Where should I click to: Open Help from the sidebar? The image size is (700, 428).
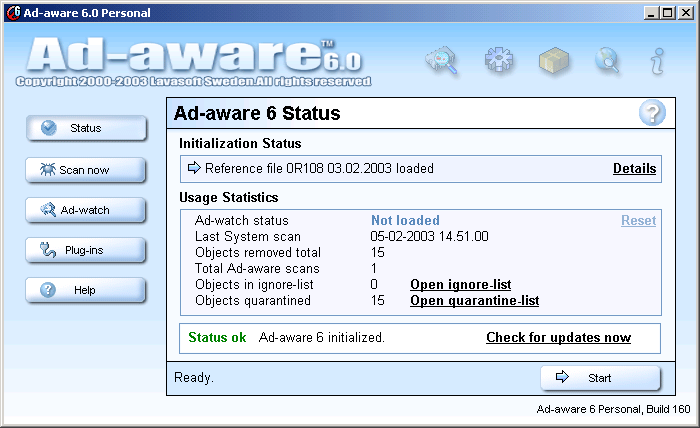click(86, 290)
